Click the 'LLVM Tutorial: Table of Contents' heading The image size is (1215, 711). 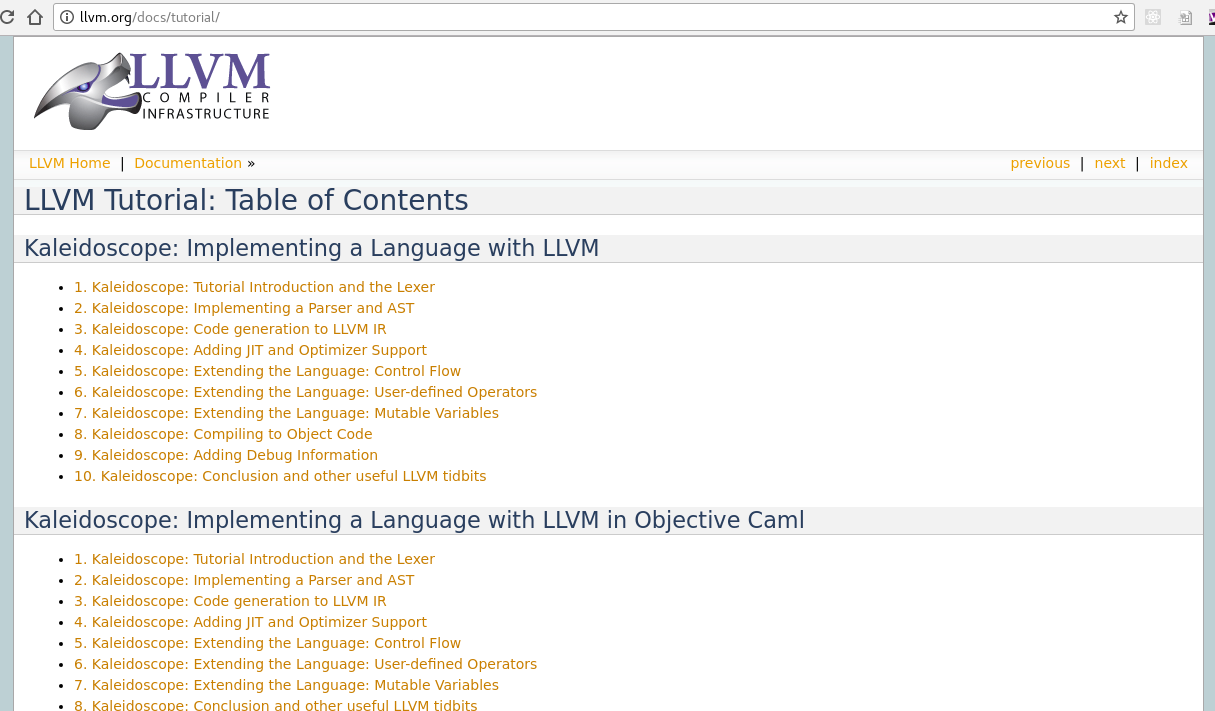(246, 200)
